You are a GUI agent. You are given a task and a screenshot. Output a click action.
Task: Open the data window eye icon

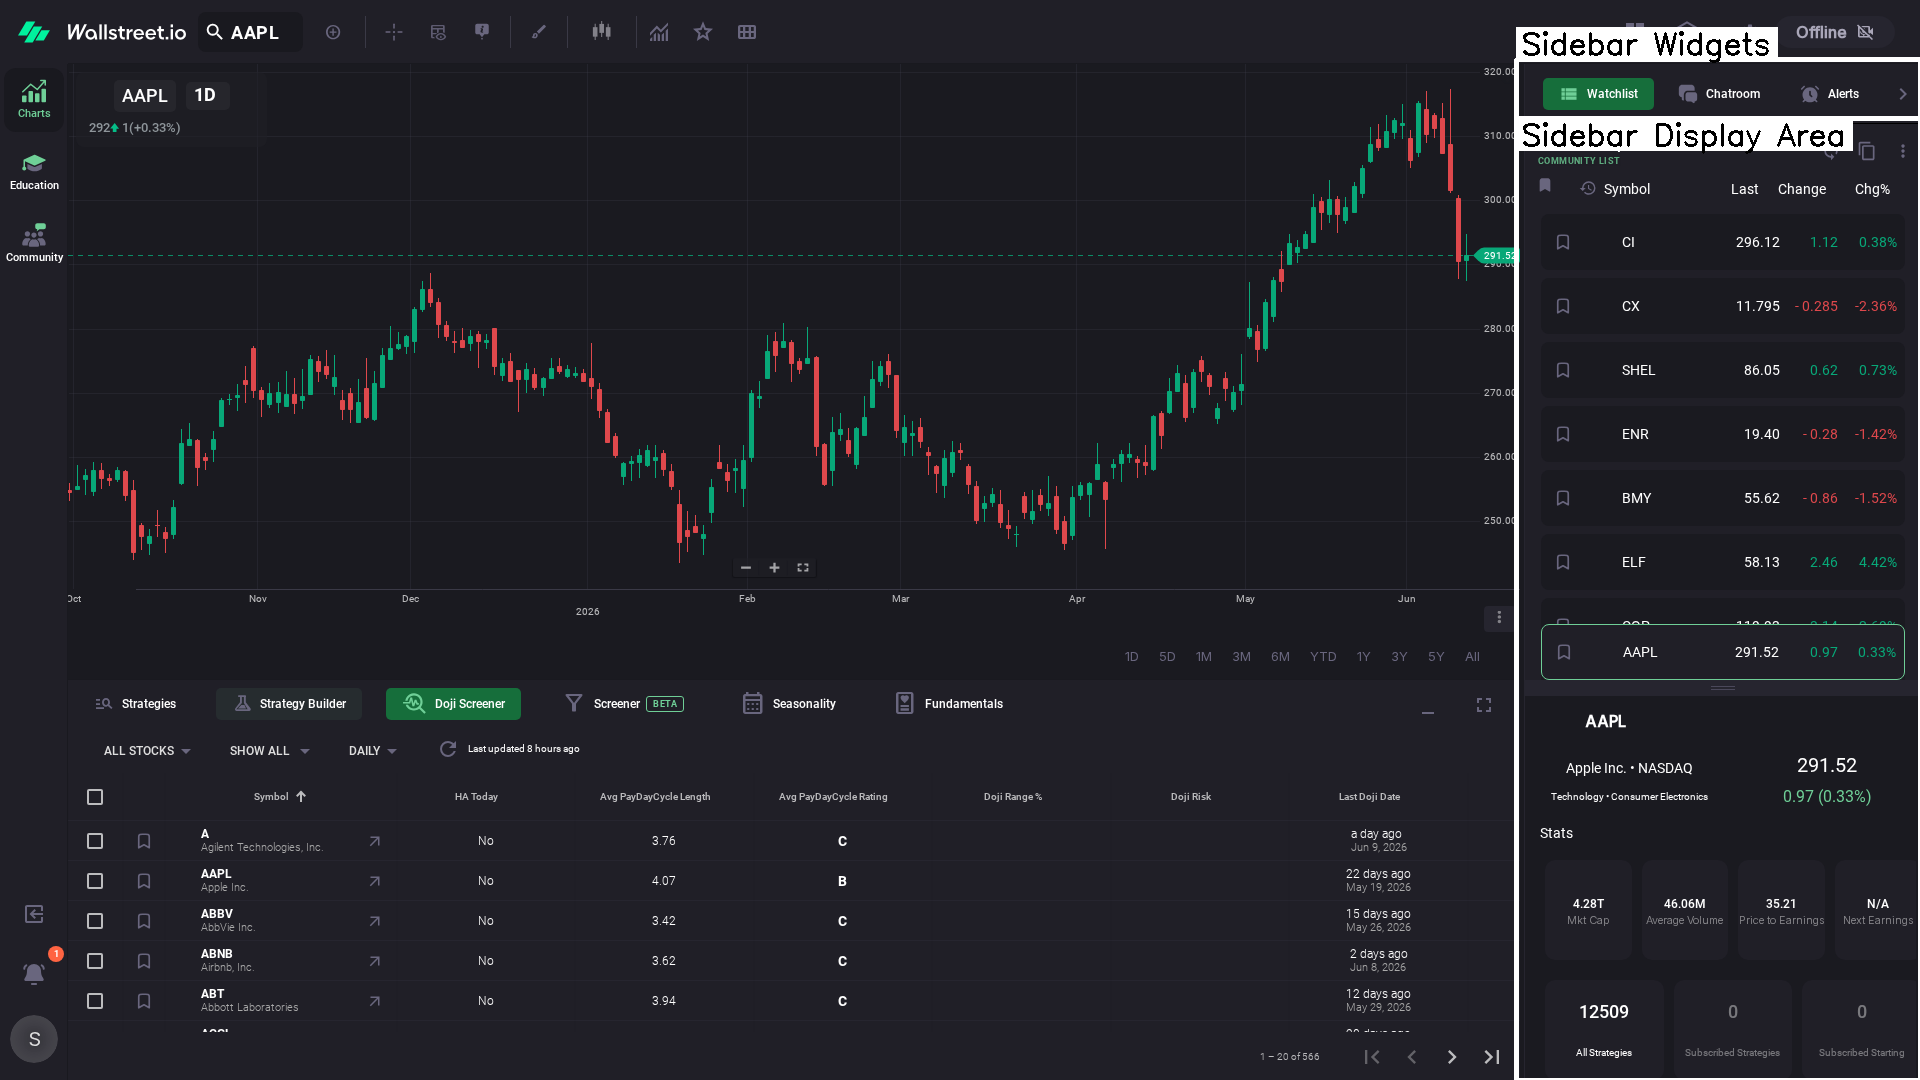tap(438, 32)
